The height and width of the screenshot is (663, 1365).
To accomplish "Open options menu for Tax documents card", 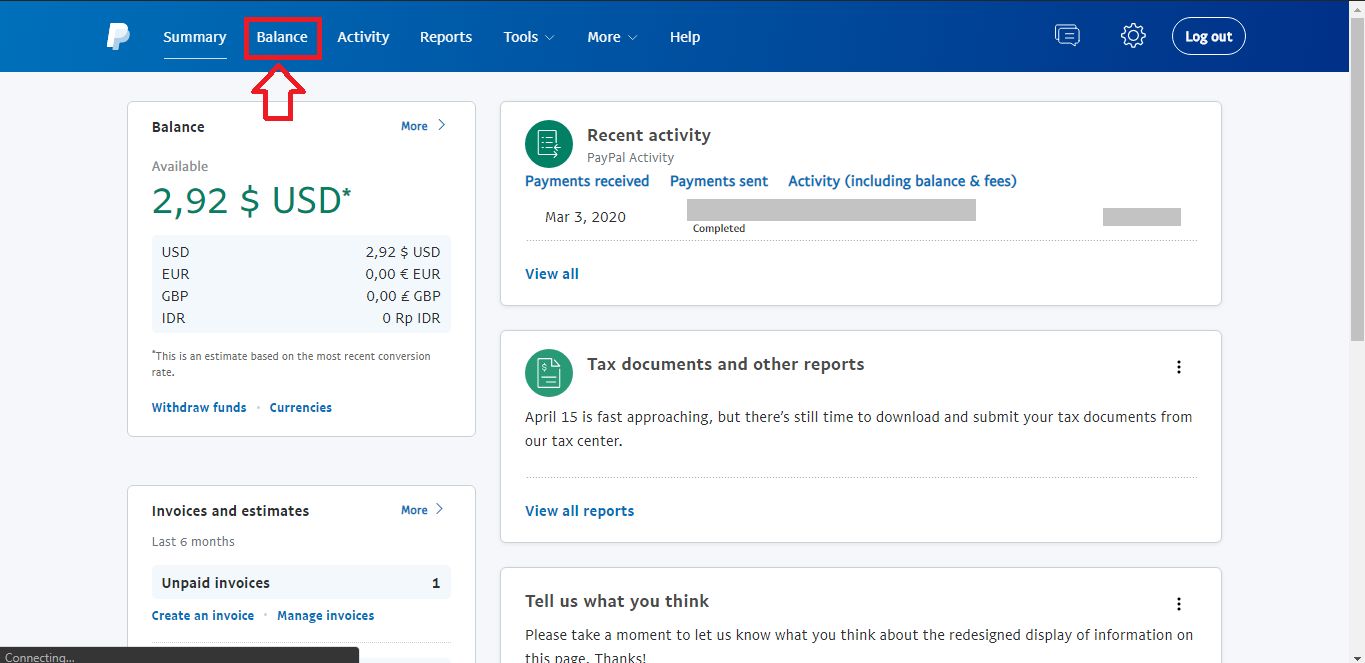I will 1179,367.
